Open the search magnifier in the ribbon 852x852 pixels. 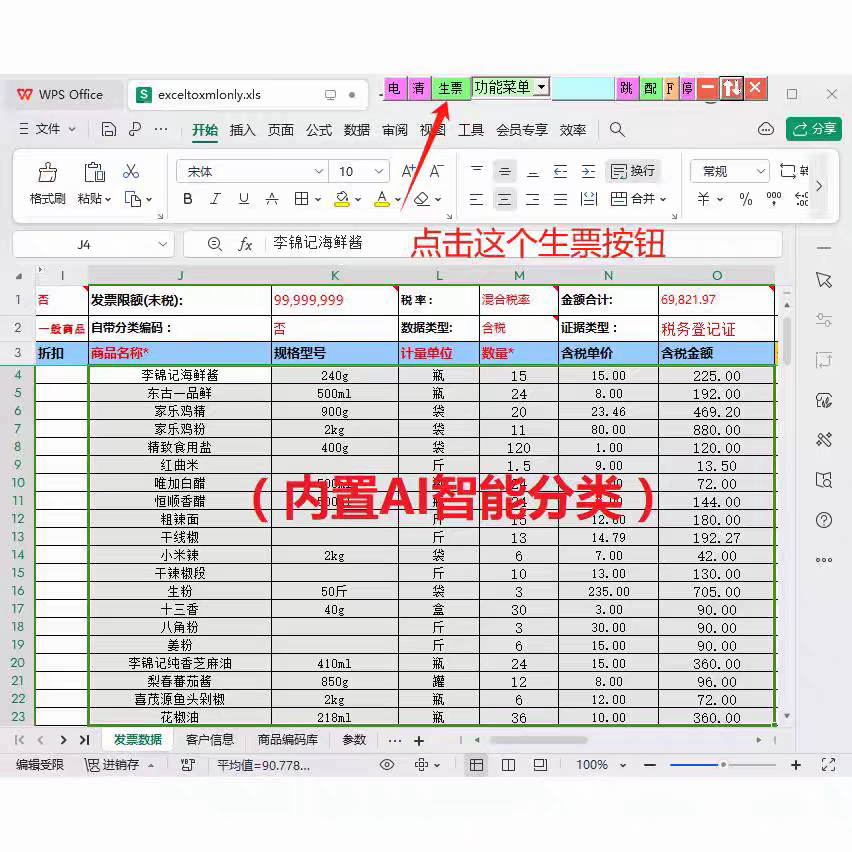click(x=618, y=129)
